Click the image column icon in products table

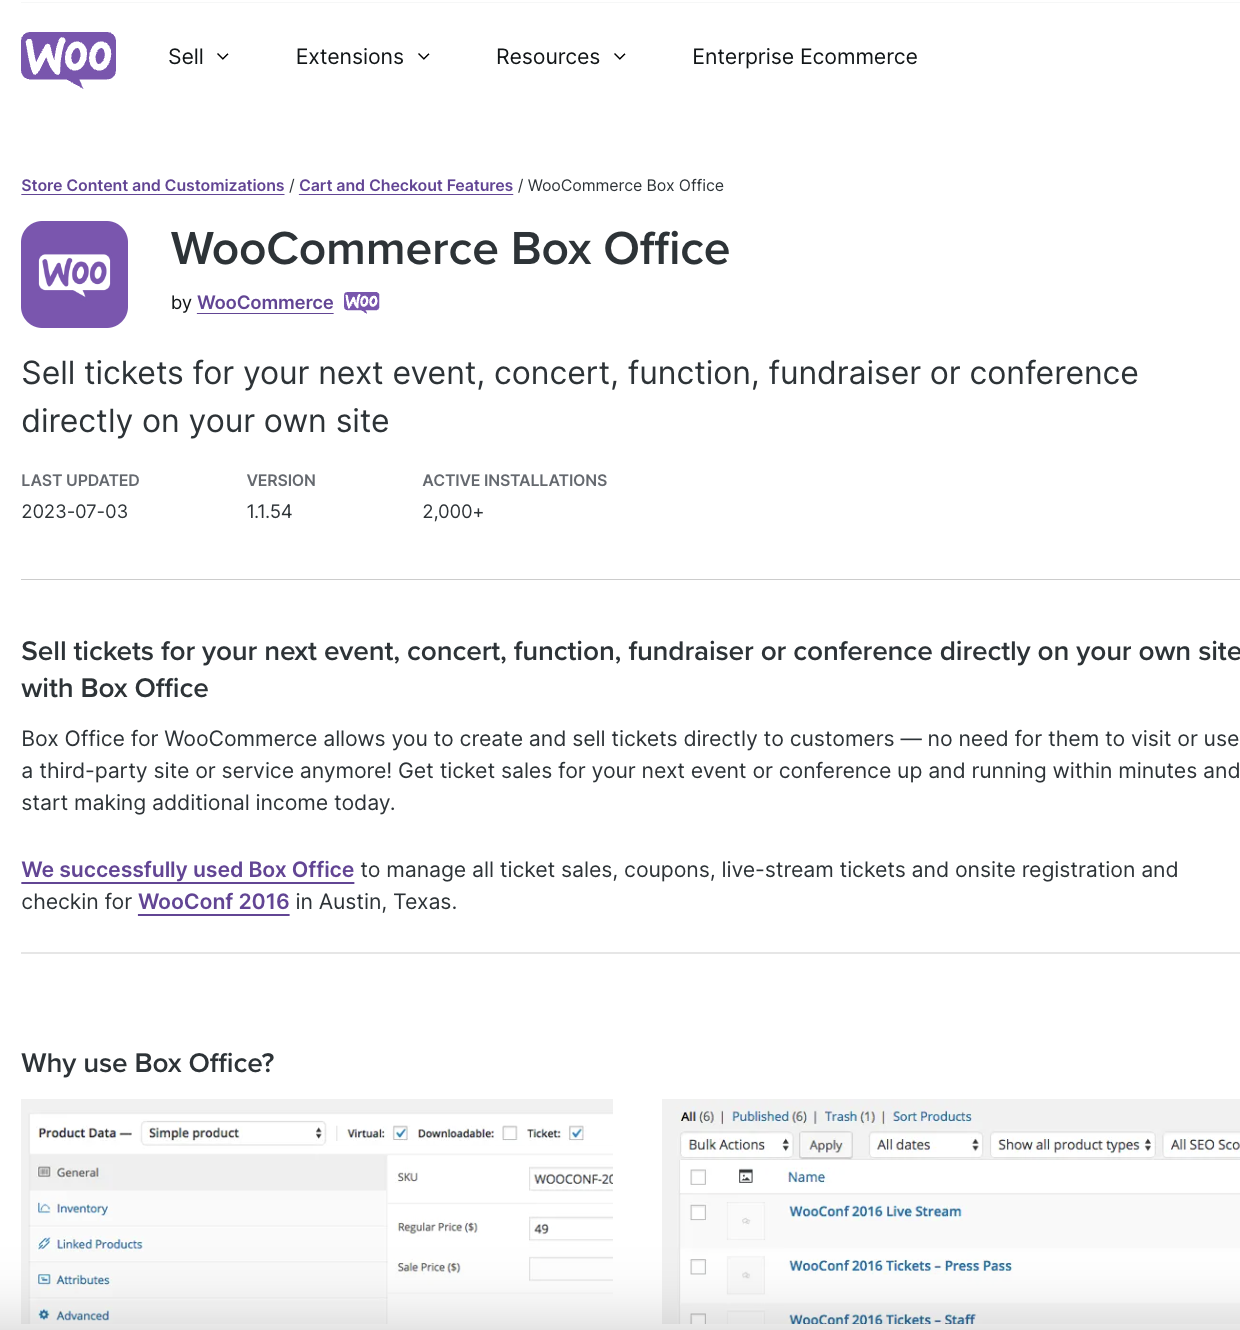[746, 1177]
